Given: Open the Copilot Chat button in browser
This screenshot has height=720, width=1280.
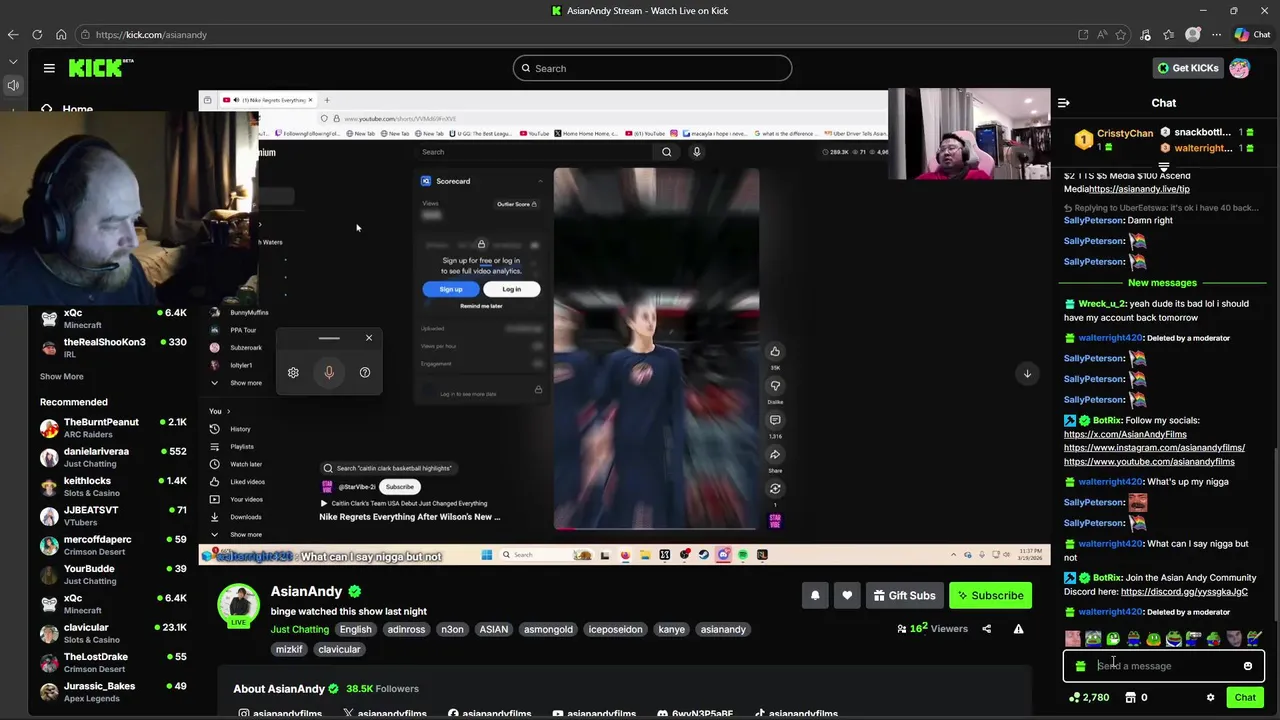Looking at the screenshot, I should click(x=1252, y=34).
